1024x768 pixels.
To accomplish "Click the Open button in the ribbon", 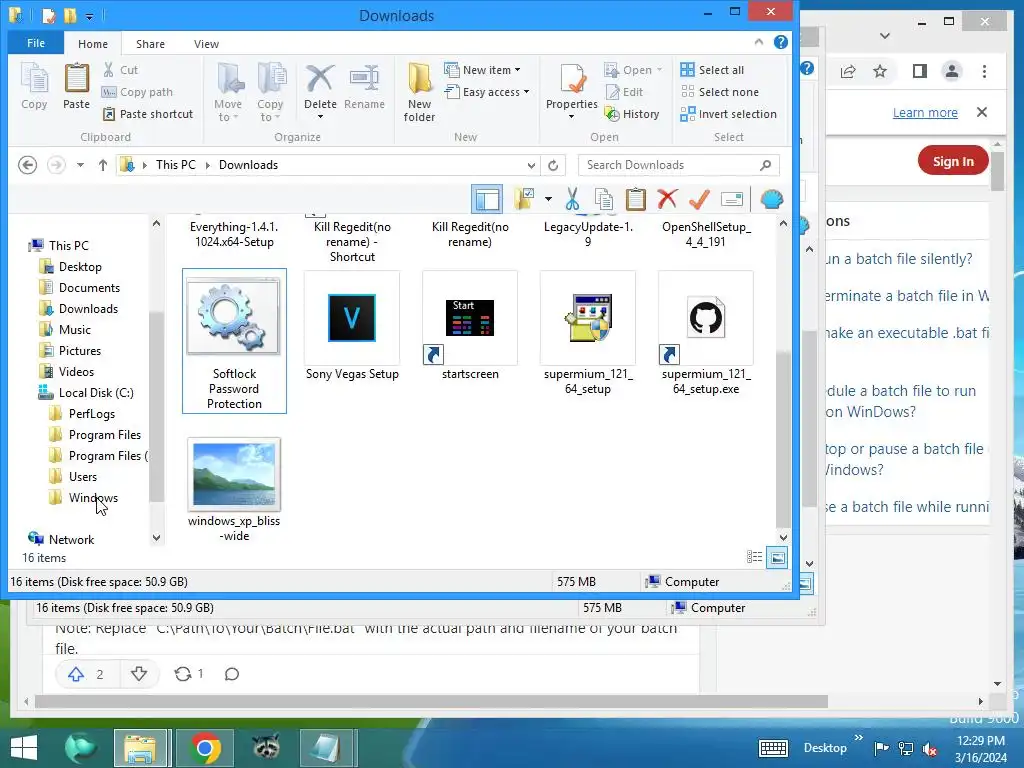I will (633, 70).
